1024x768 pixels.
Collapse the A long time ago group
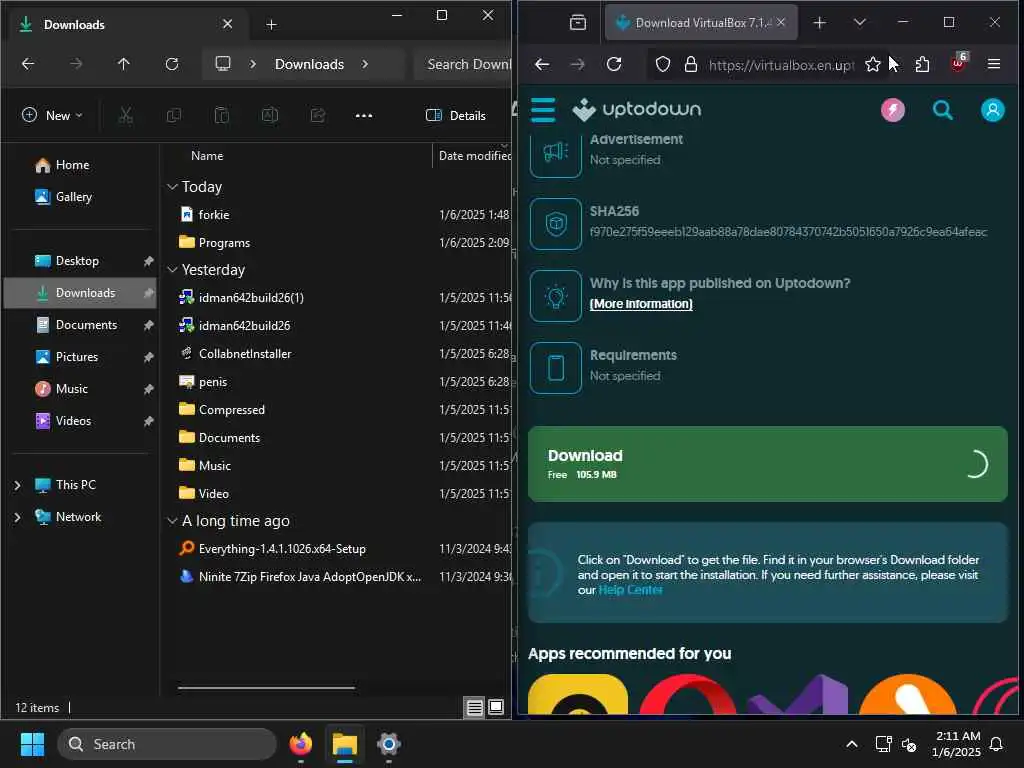(x=172, y=520)
